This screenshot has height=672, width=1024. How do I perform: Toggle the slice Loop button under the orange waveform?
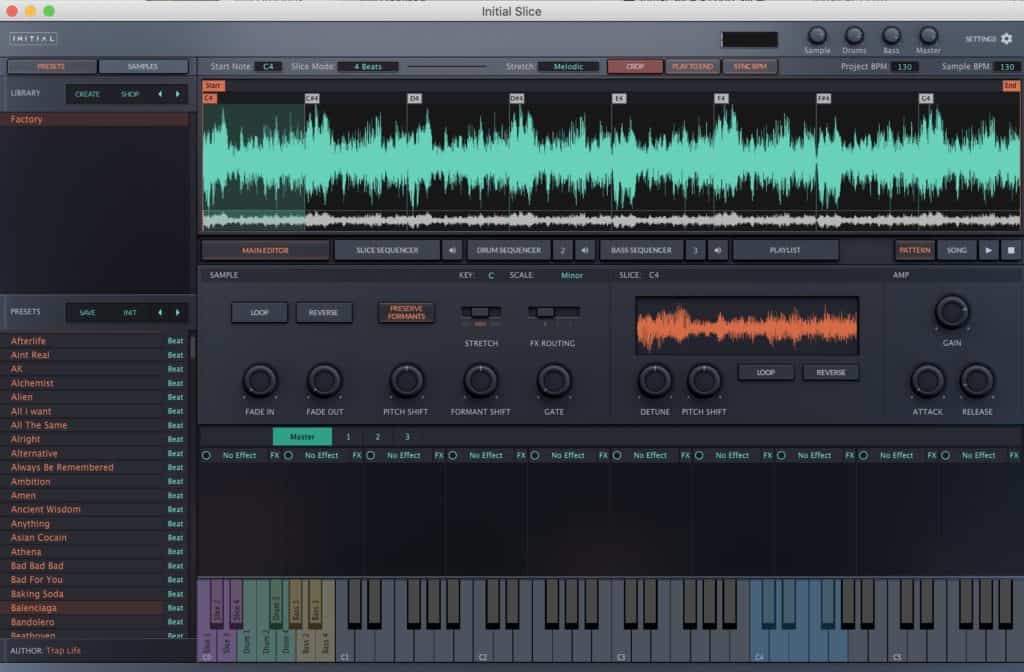[765, 372]
